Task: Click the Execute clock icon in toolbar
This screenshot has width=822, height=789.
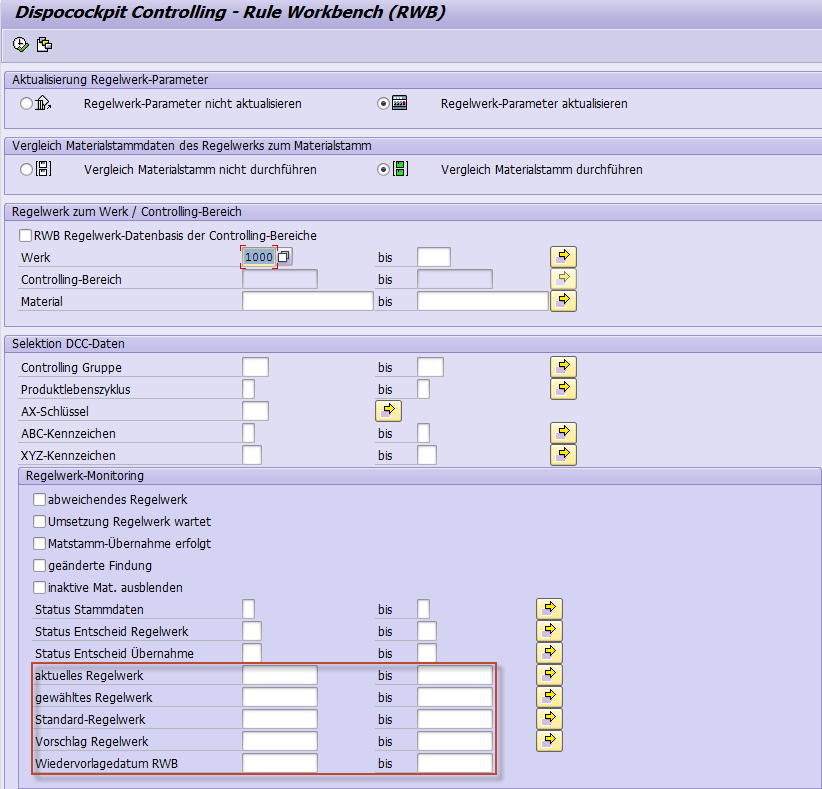Action: click(x=20, y=44)
